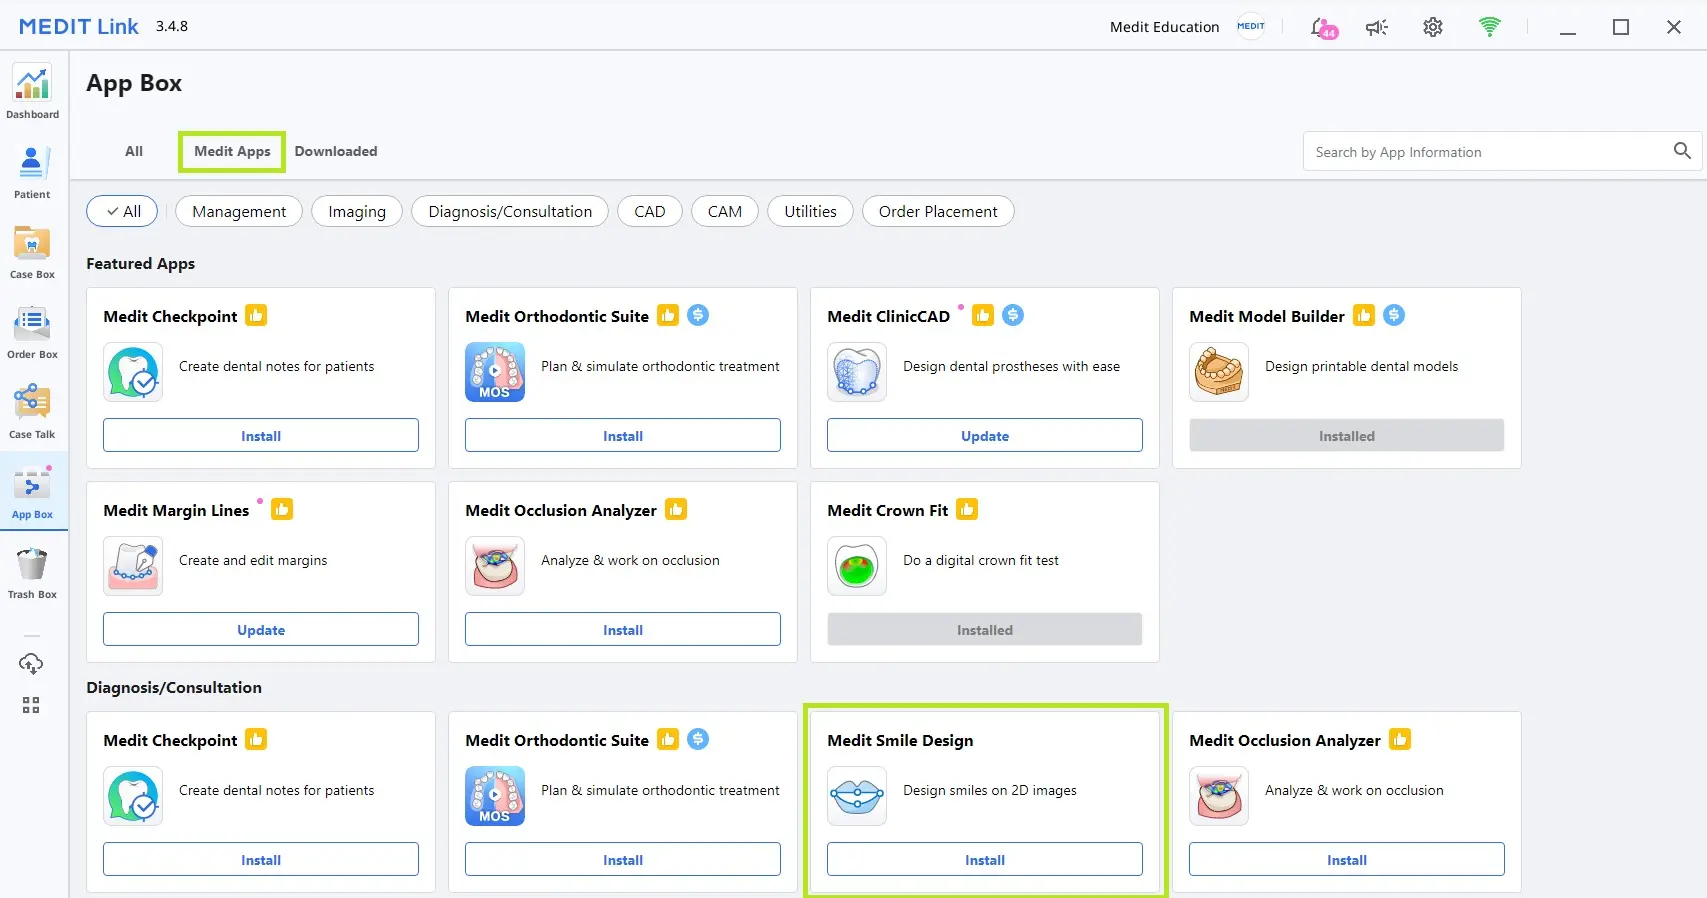Viewport: 1707px width, 898px height.
Task: Click the Medit Margin Lines app icon
Action: [x=133, y=566]
